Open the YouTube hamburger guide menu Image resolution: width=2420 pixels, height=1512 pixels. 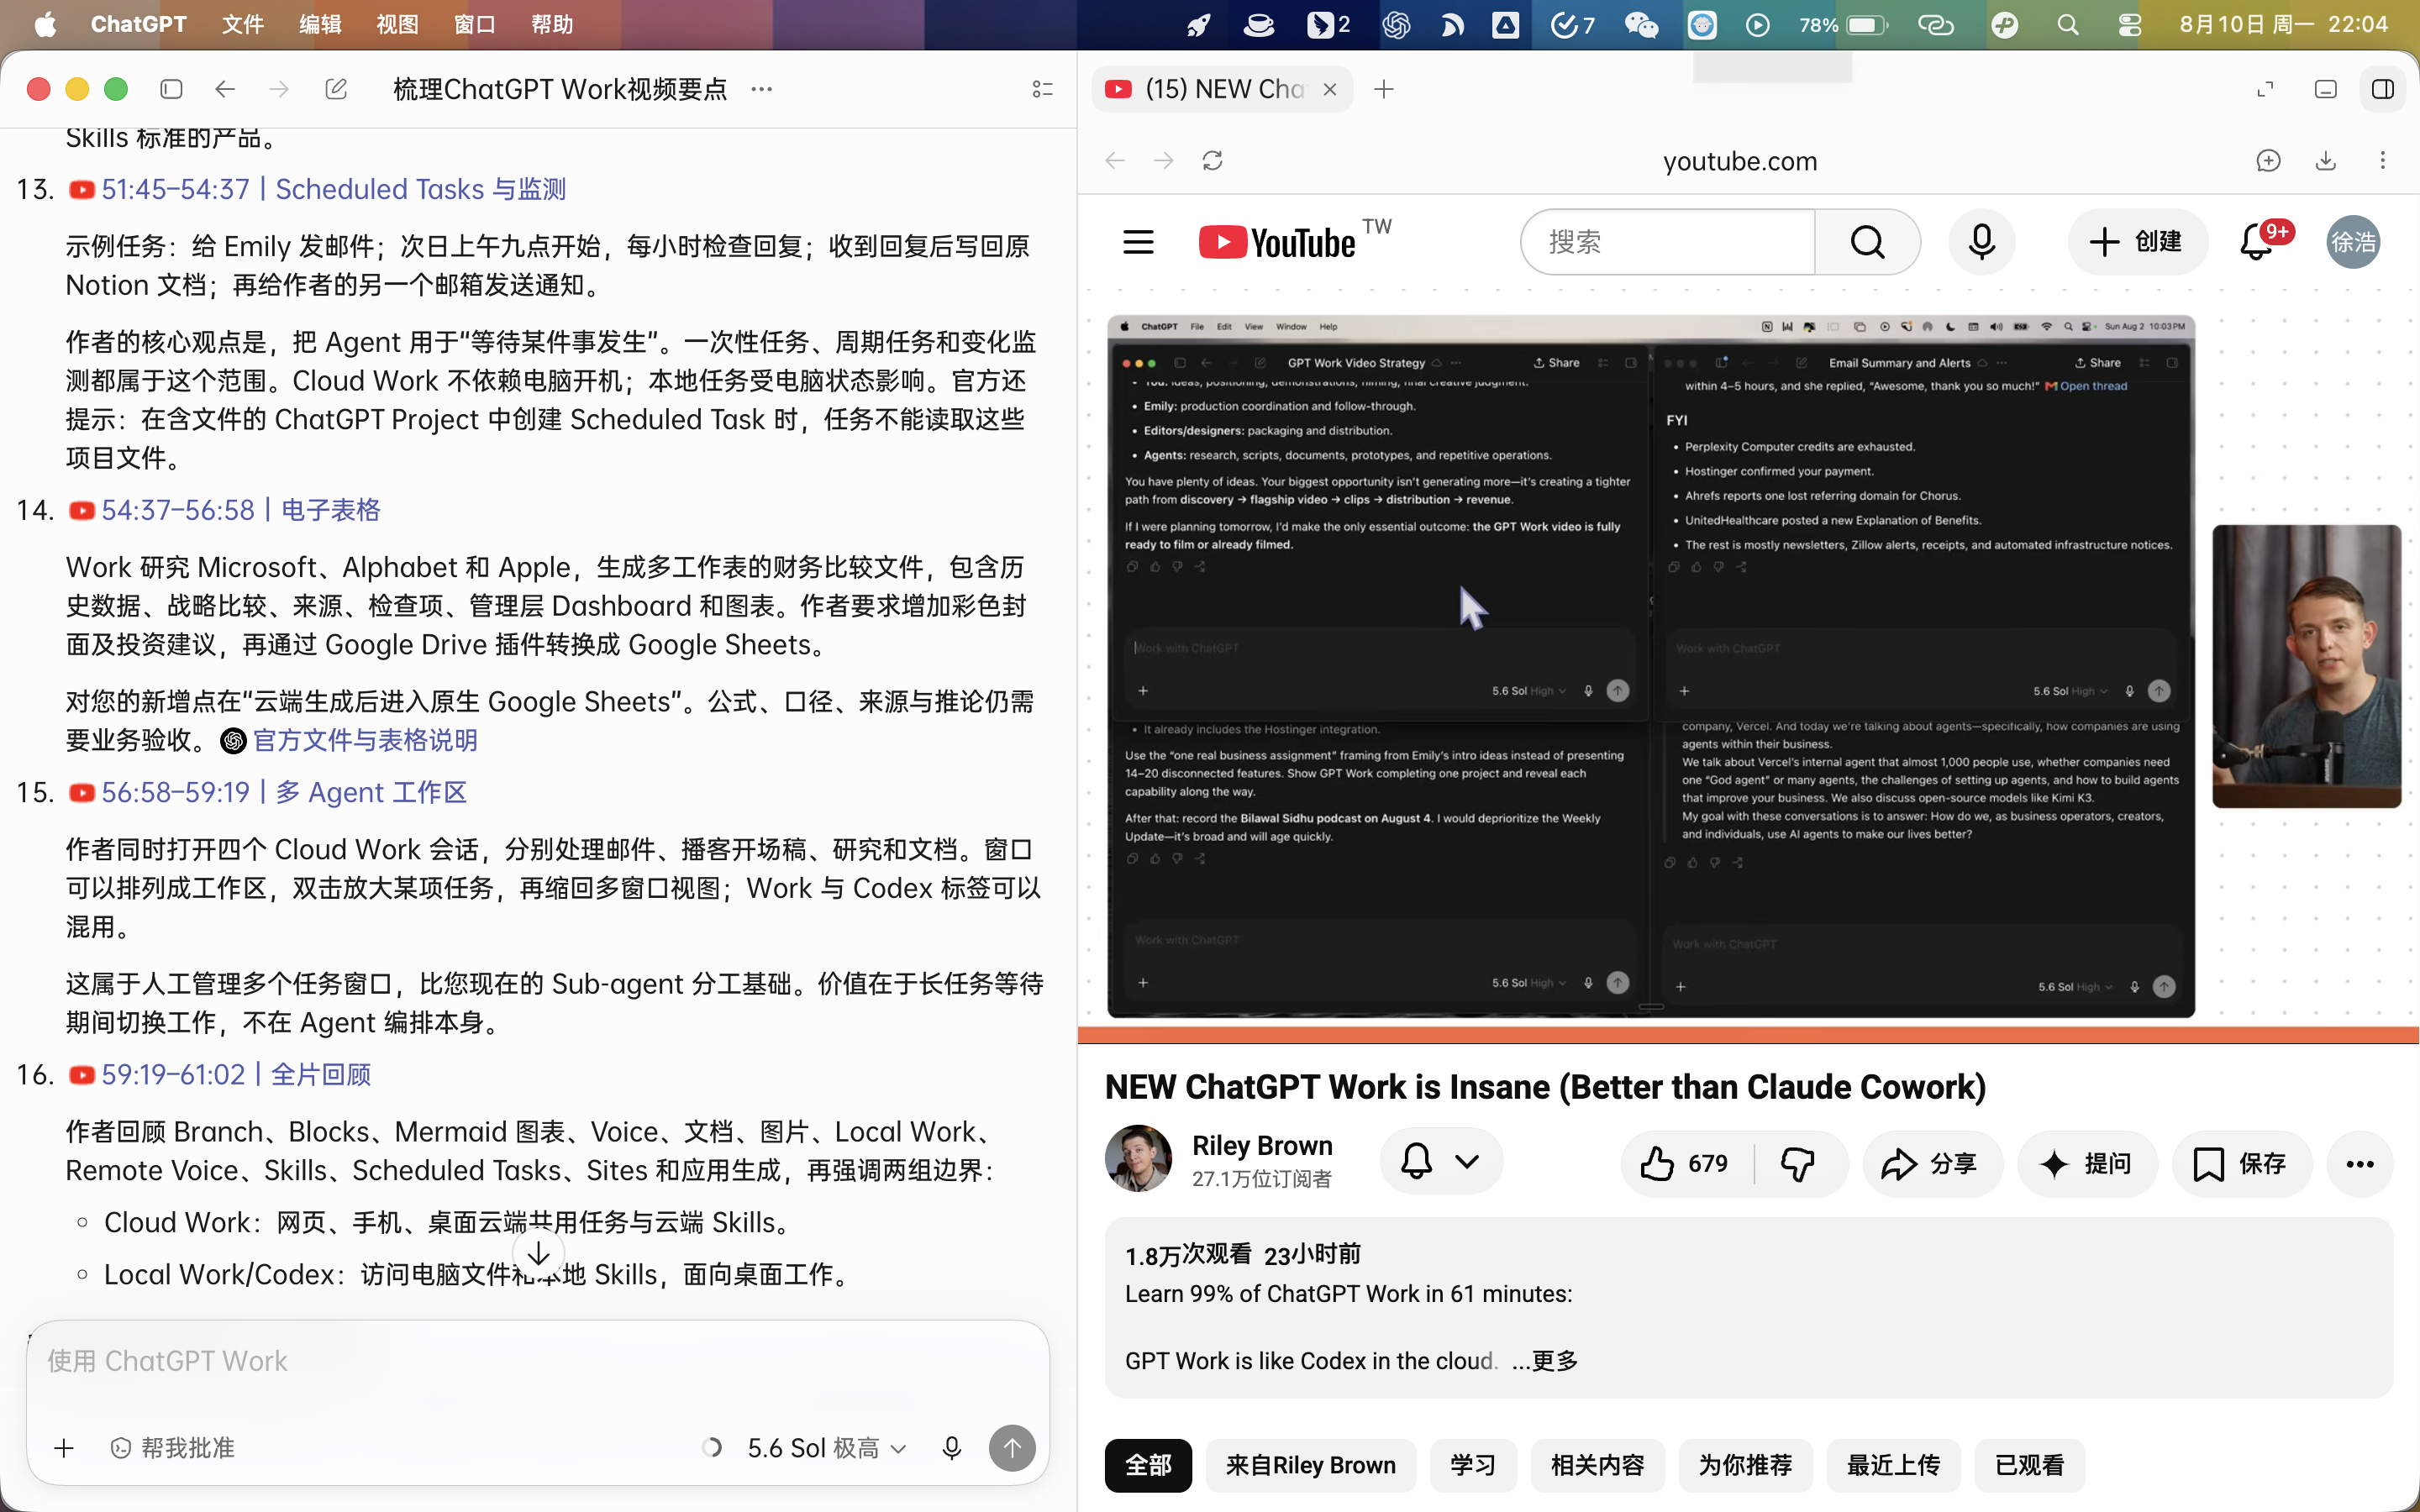[x=1138, y=242]
